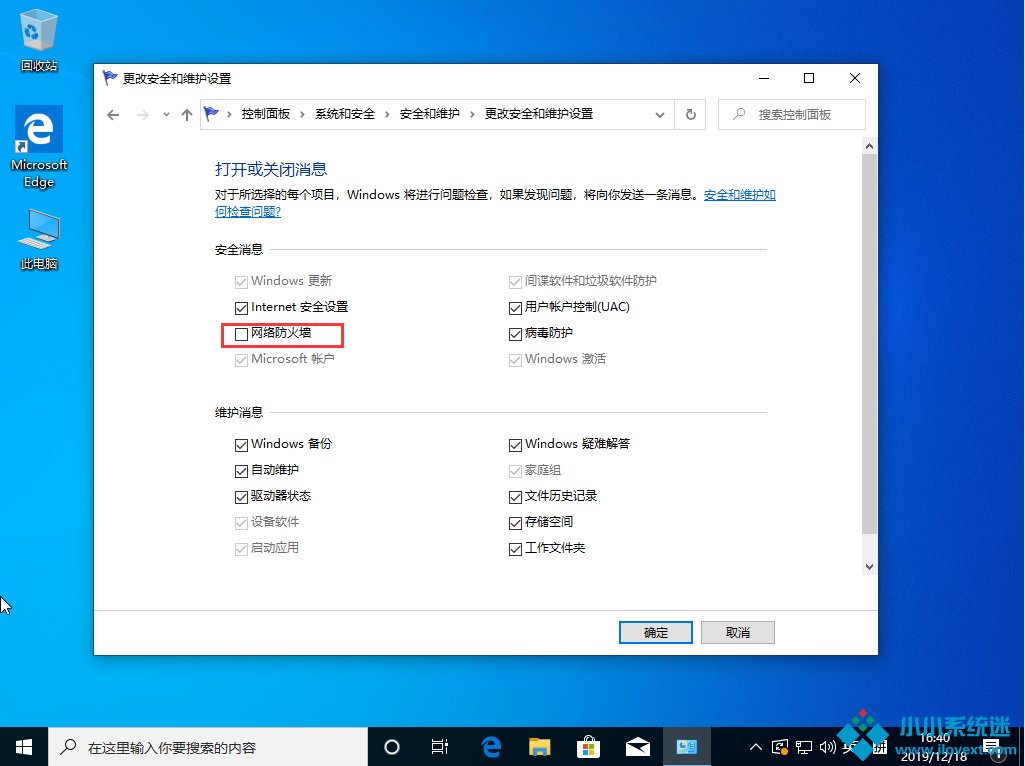This screenshot has width=1025, height=766.
Task: Go back with the left arrow button
Action: (x=113, y=115)
